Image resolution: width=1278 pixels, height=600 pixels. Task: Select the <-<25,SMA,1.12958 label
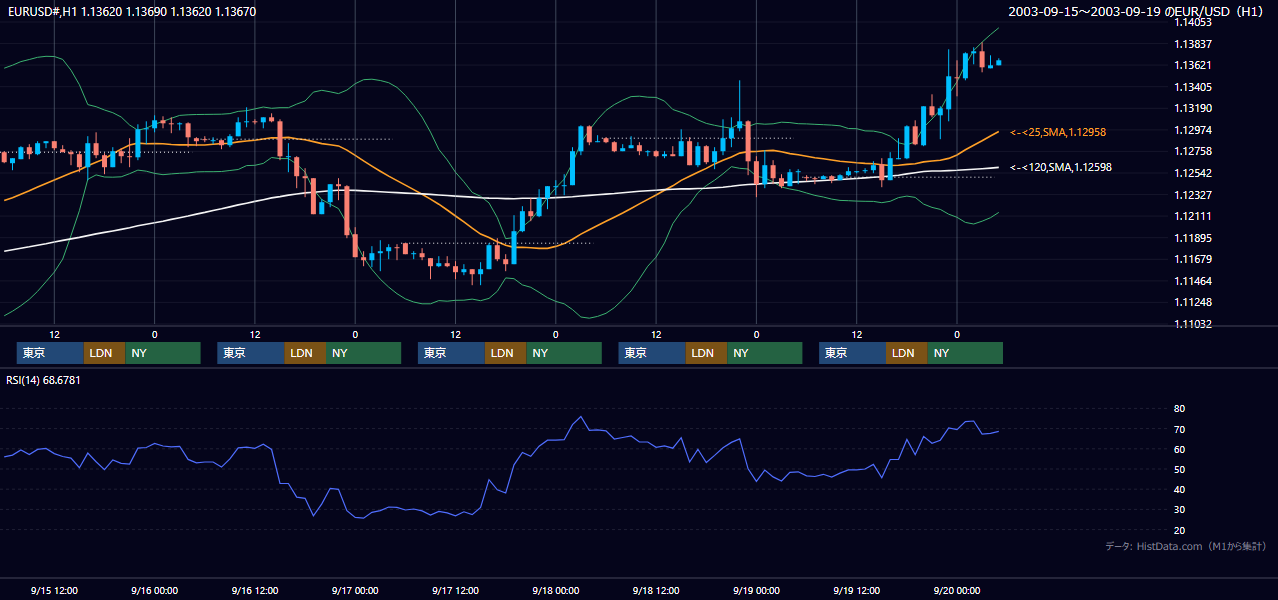tap(1058, 132)
